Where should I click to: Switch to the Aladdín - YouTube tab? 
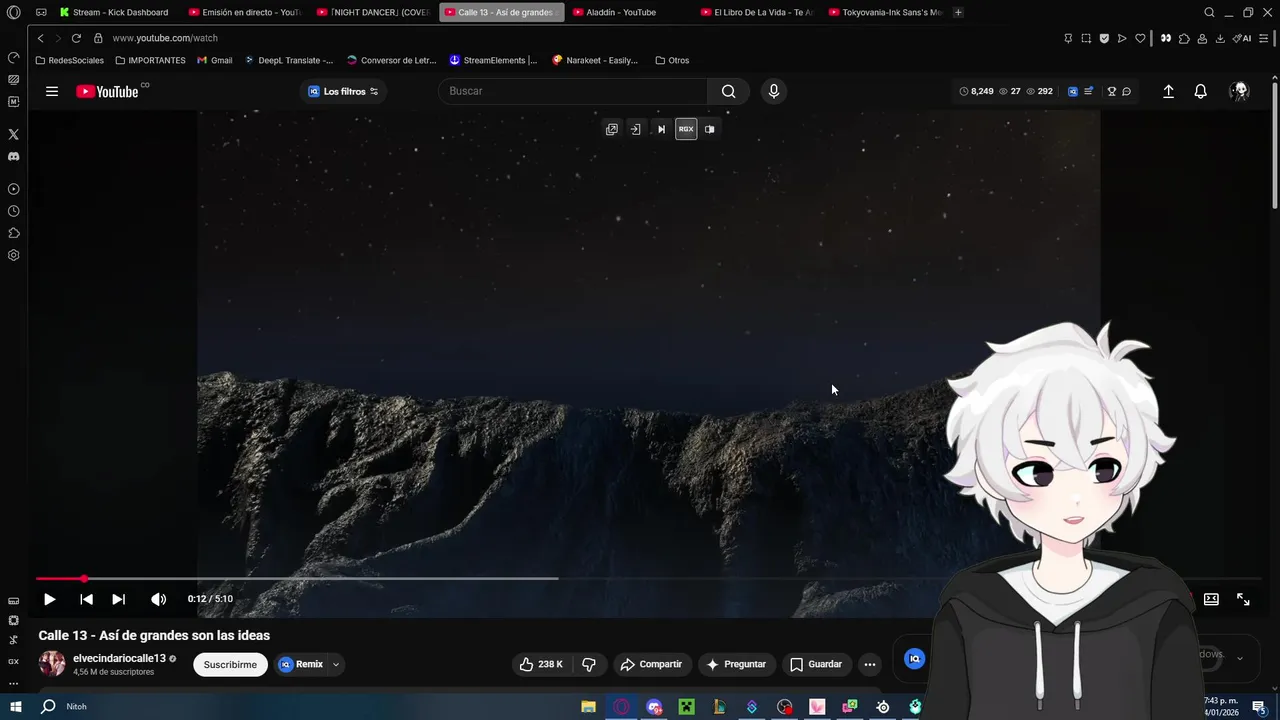pyautogui.click(x=630, y=12)
